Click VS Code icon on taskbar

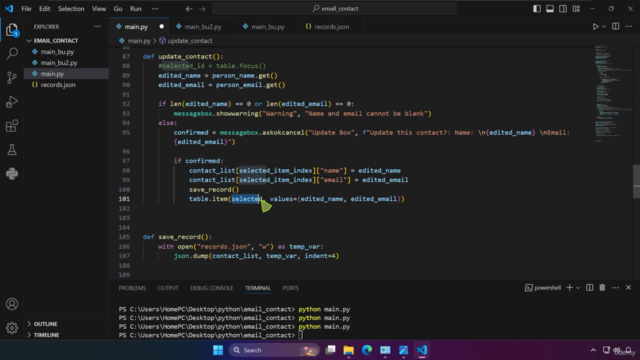422,350
